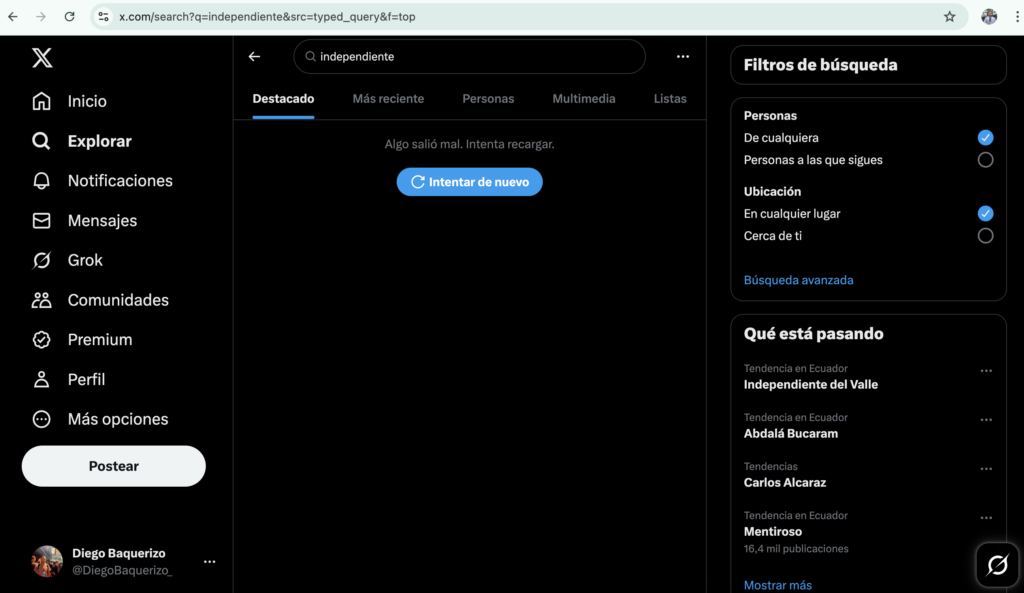Open more options for Mentiroso trend
The height and width of the screenshot is (593, 1024).
[986, 518]
